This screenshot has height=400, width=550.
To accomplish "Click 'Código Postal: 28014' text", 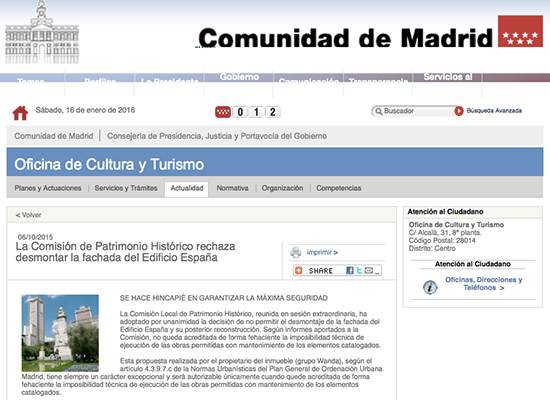I will (442, 240).
